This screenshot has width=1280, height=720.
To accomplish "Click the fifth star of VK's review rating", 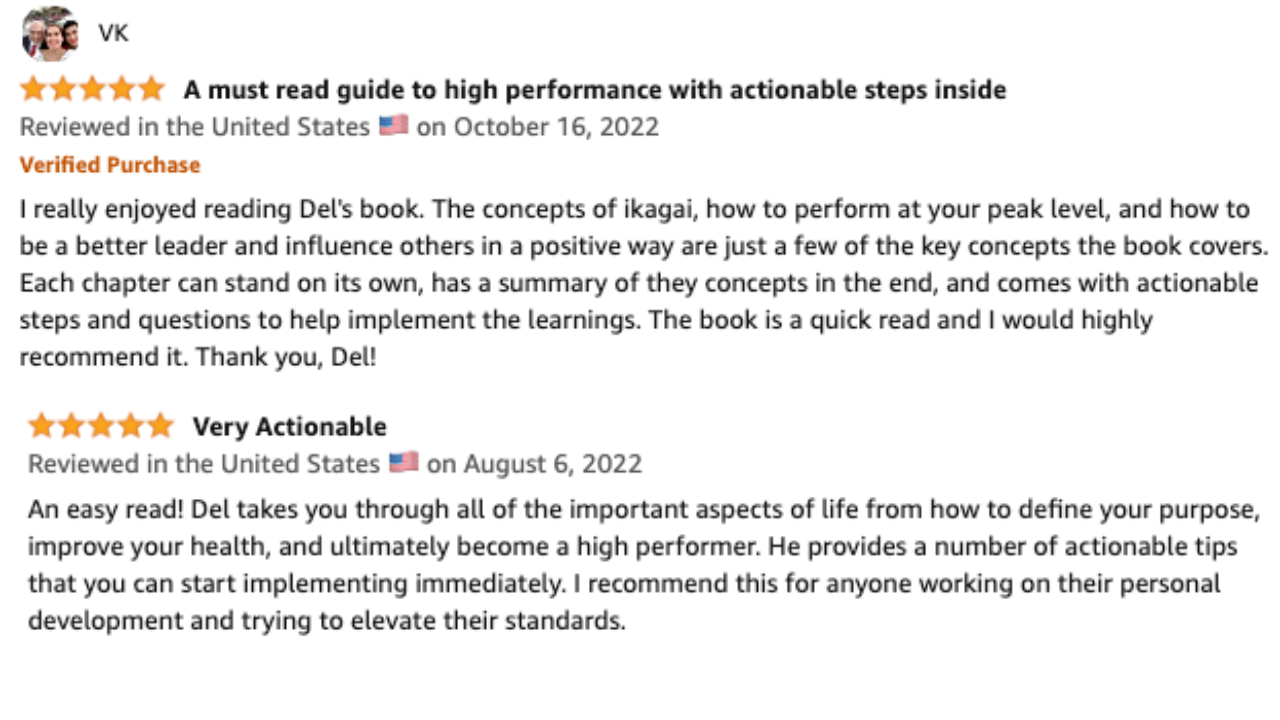I will 151,89.
